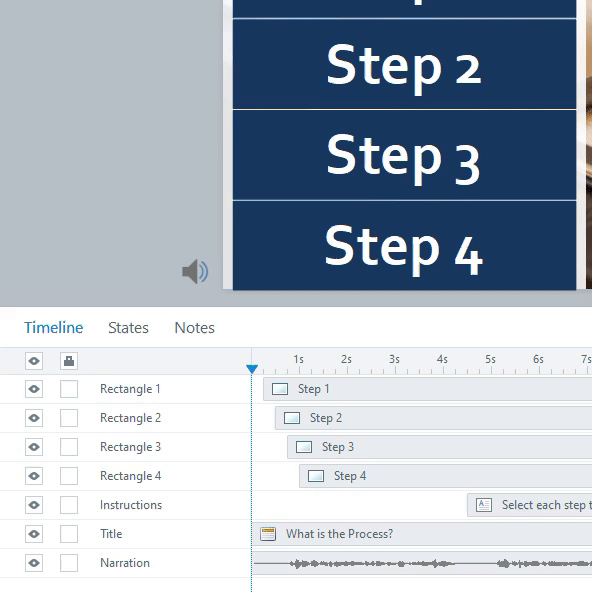
Task: Lock the Instructions object
Action: [69, 505]
